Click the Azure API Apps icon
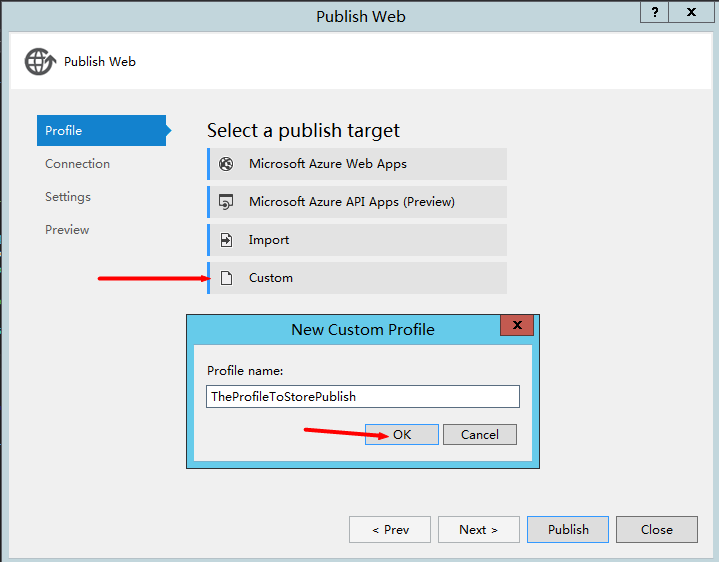Viewport: 719px width, 562px height. [226, 202]
